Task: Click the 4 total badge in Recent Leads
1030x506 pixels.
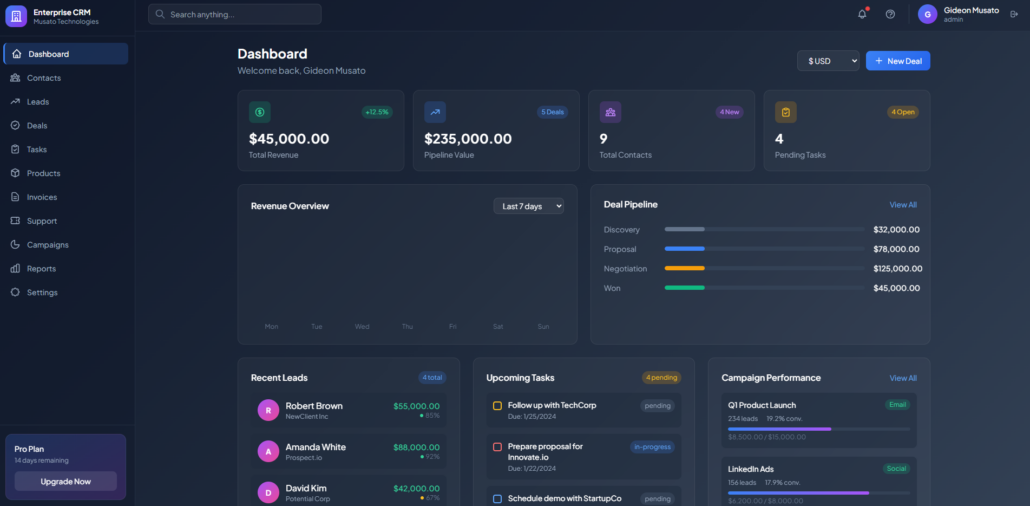Action: point(432,378)
